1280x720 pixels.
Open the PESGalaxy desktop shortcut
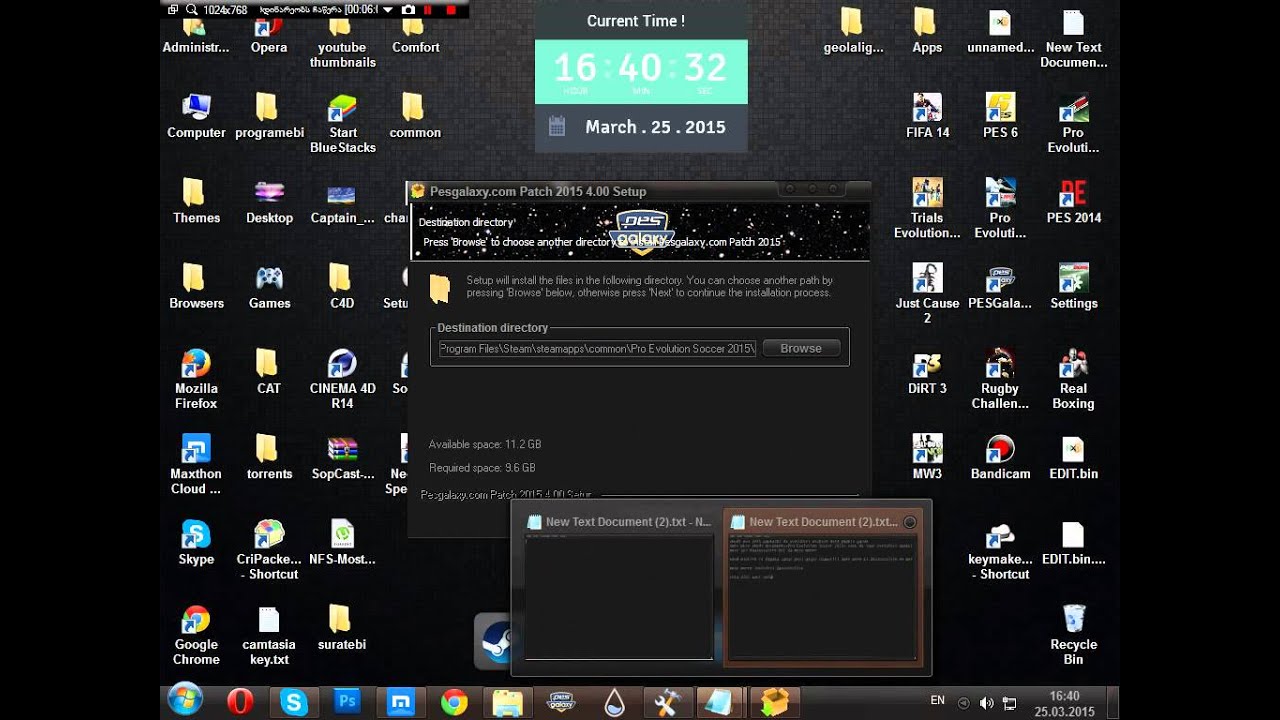[1000, 287]
